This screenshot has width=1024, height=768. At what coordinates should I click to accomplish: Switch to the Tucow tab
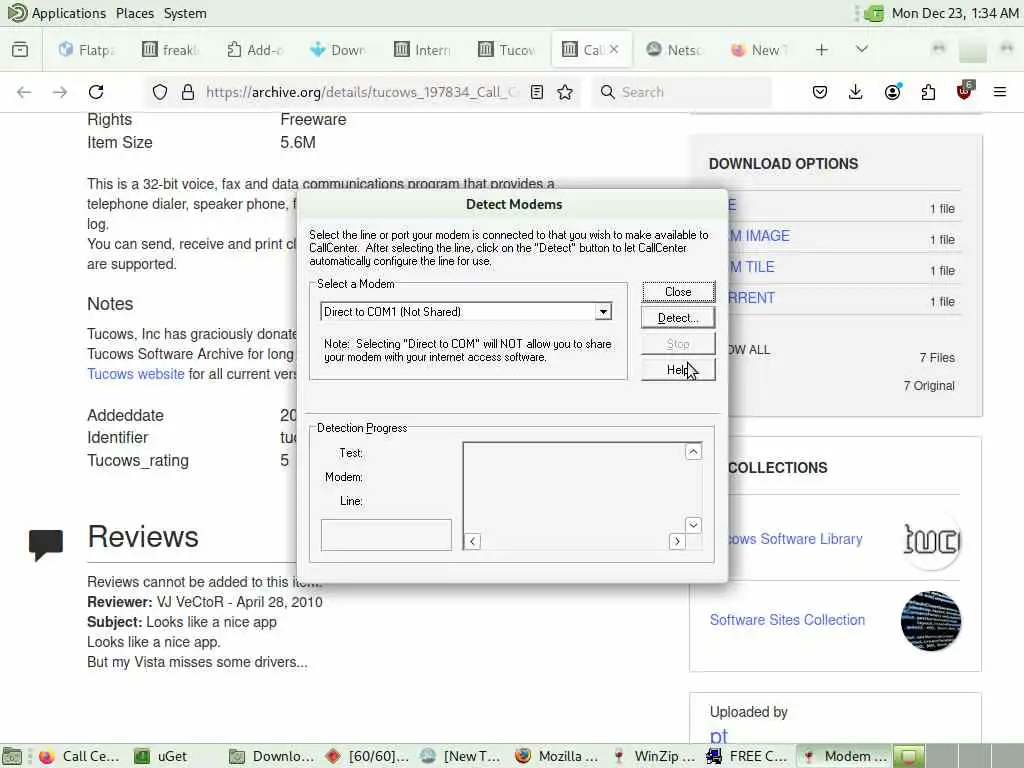(507, 50)
